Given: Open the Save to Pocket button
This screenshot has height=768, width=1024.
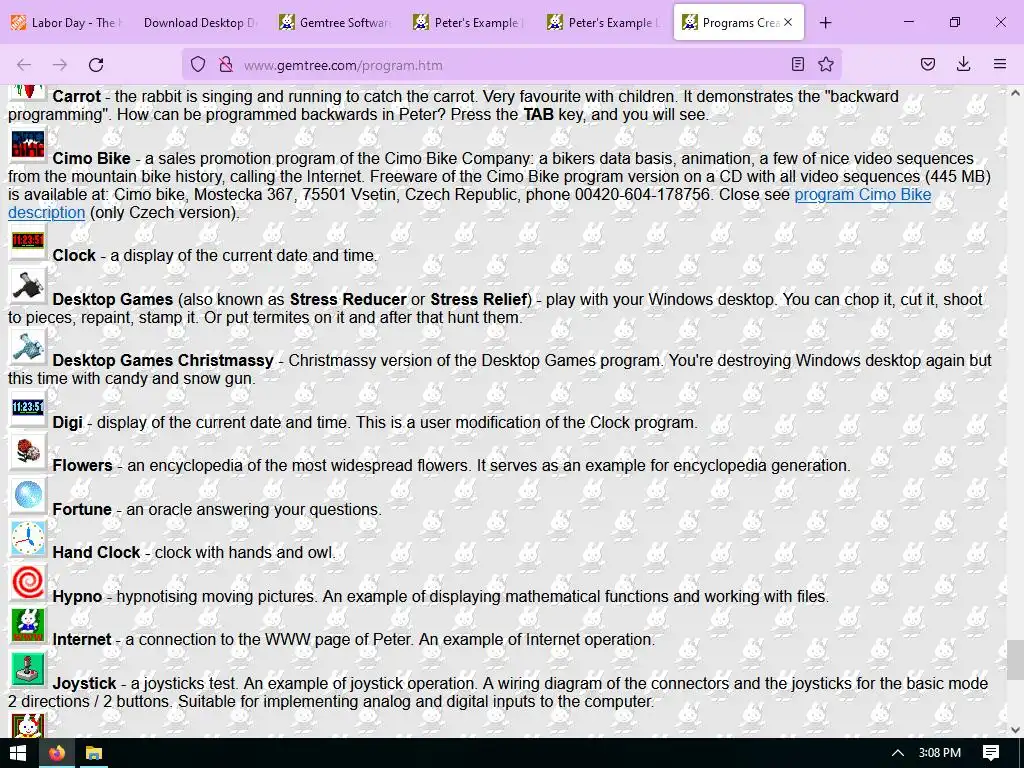Looking at the screenshot, I should [x=927, y=64].
